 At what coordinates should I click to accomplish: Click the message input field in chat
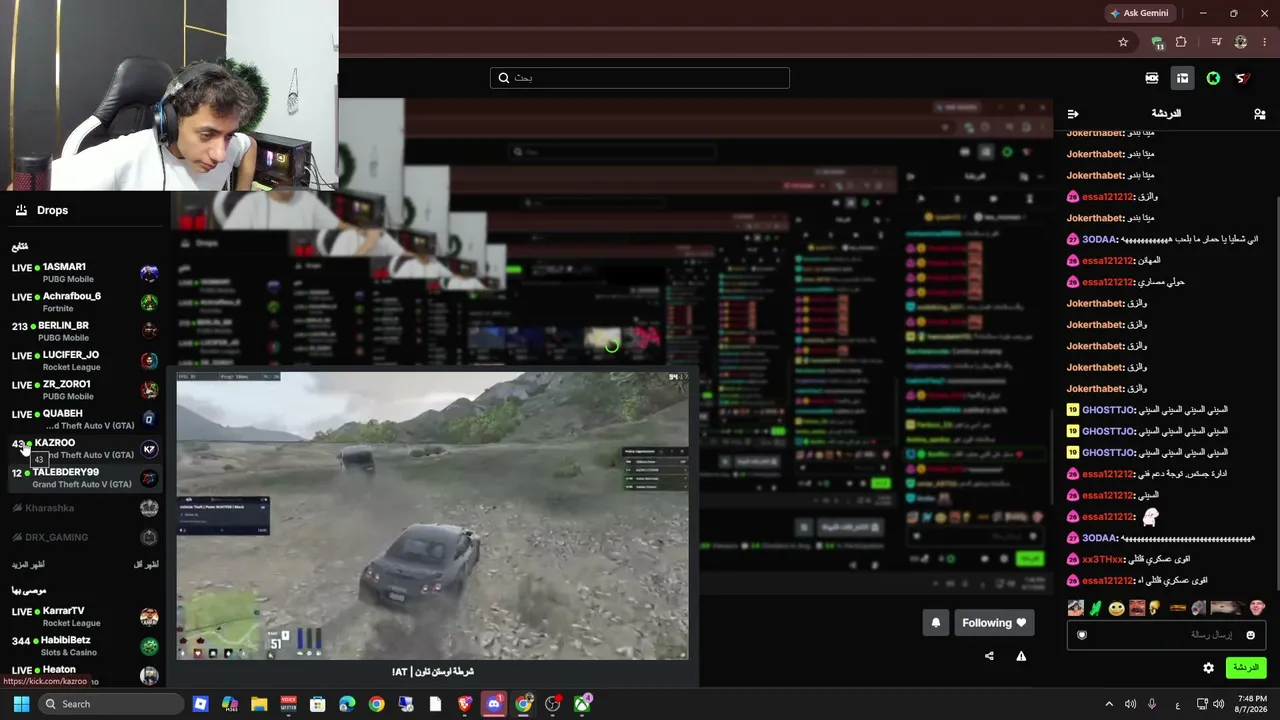tap(1166, 635)
